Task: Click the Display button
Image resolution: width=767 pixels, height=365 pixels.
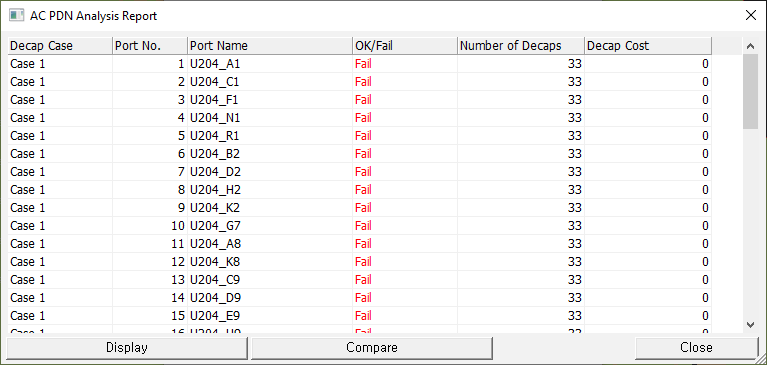Action: (x=127, y=348)
